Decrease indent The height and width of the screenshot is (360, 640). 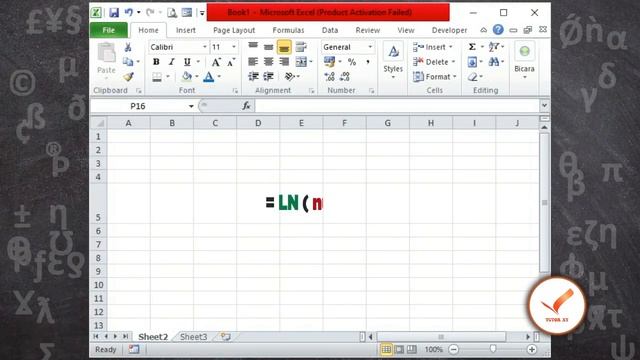click(x=253, y=76)
